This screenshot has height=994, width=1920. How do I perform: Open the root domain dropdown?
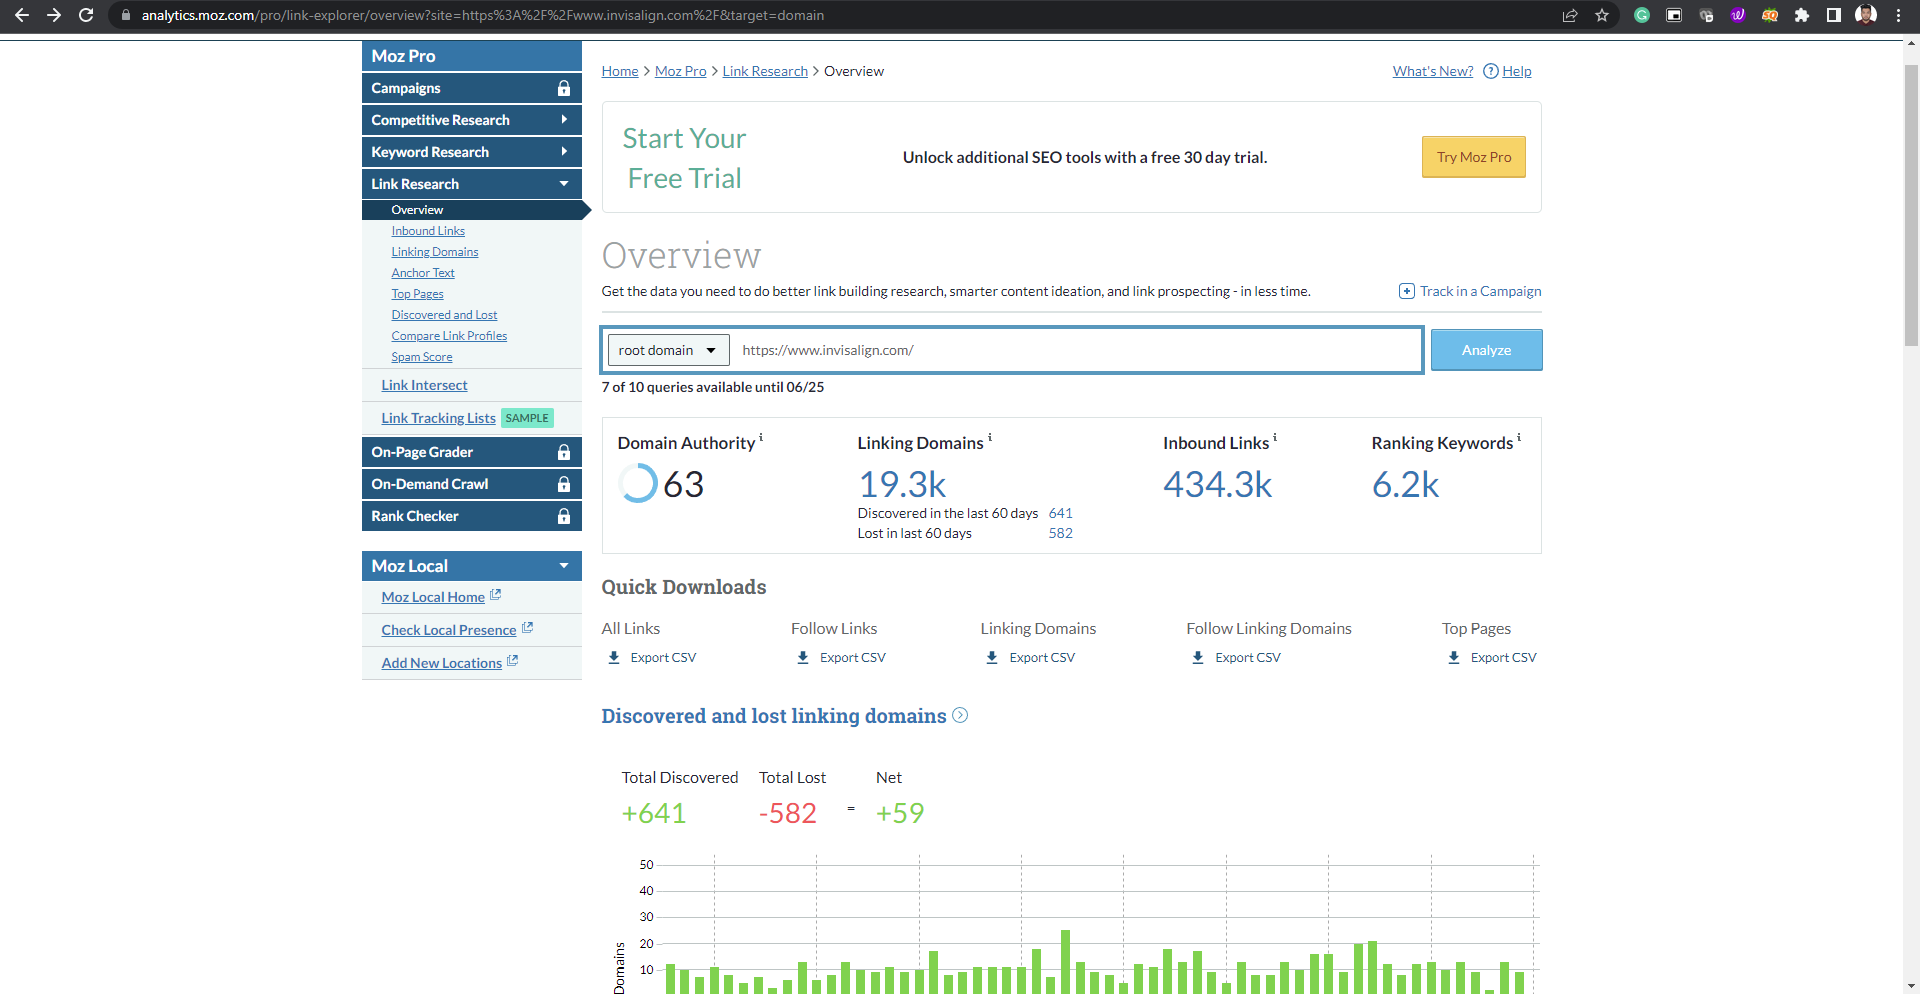[668, 350]
